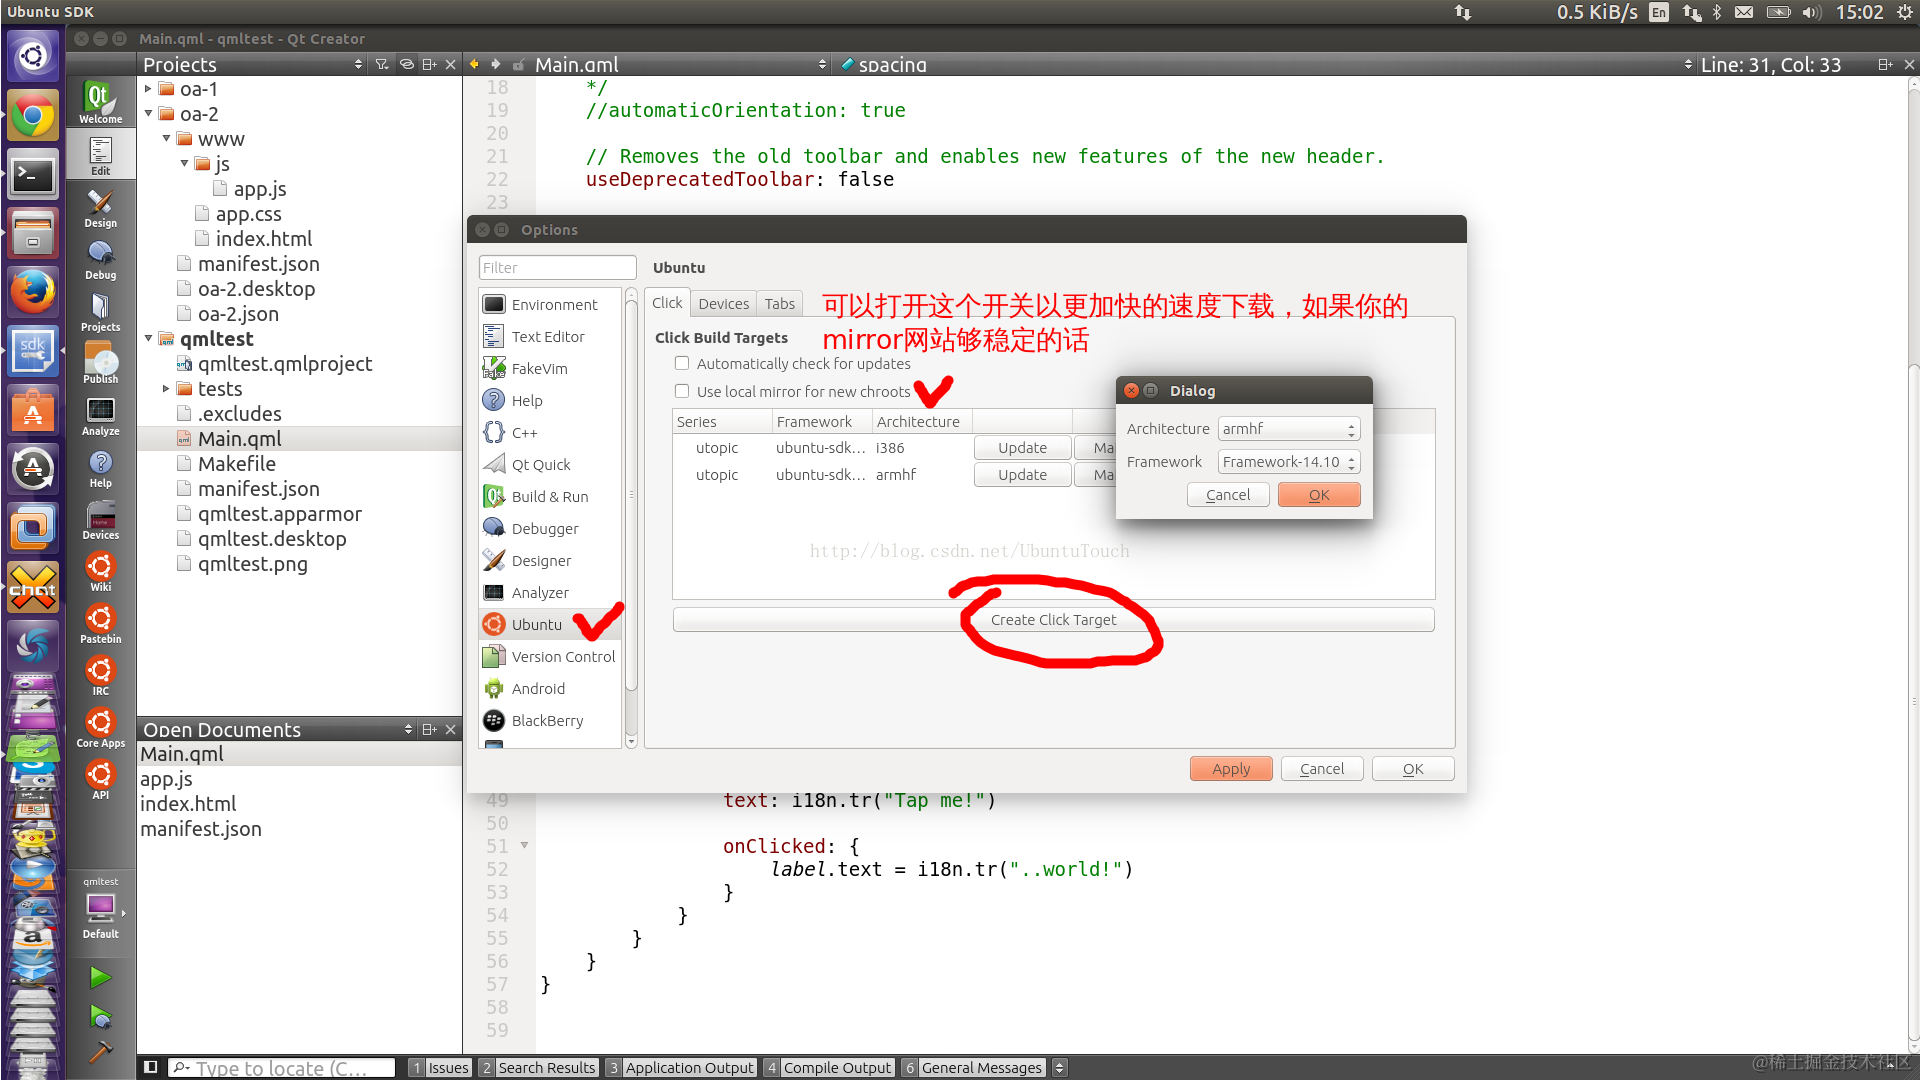Open the Framework-14.10 combo box

click(1288, 462)
